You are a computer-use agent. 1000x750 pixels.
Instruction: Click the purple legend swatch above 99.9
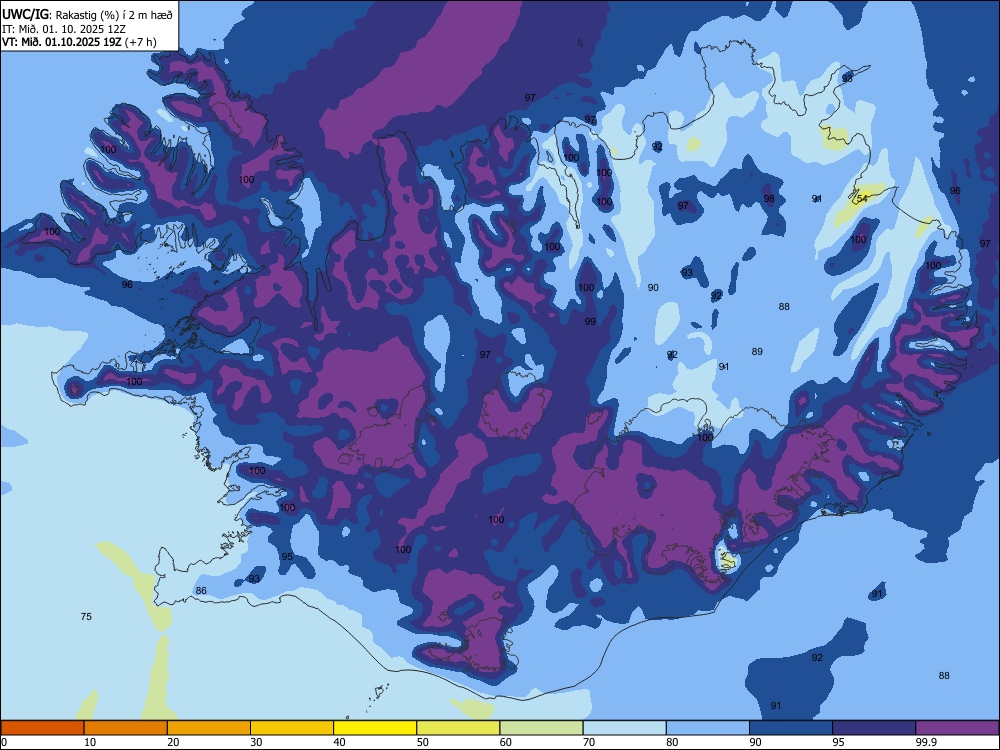tap(957, 728)
